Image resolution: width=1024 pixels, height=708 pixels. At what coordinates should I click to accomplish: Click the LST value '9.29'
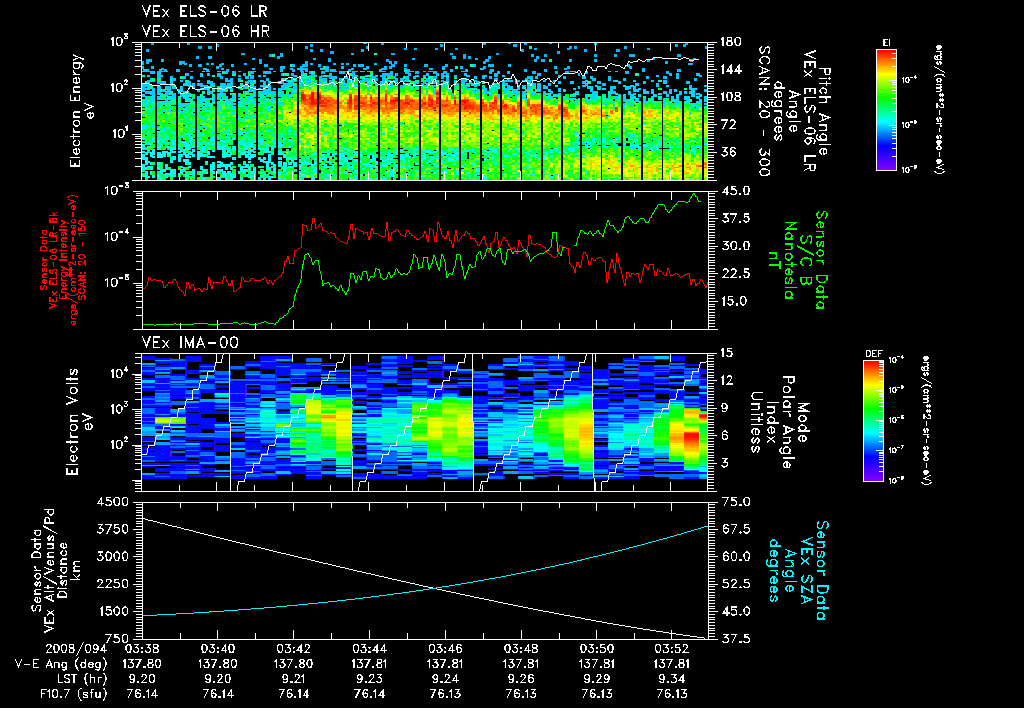pos(597,679)
